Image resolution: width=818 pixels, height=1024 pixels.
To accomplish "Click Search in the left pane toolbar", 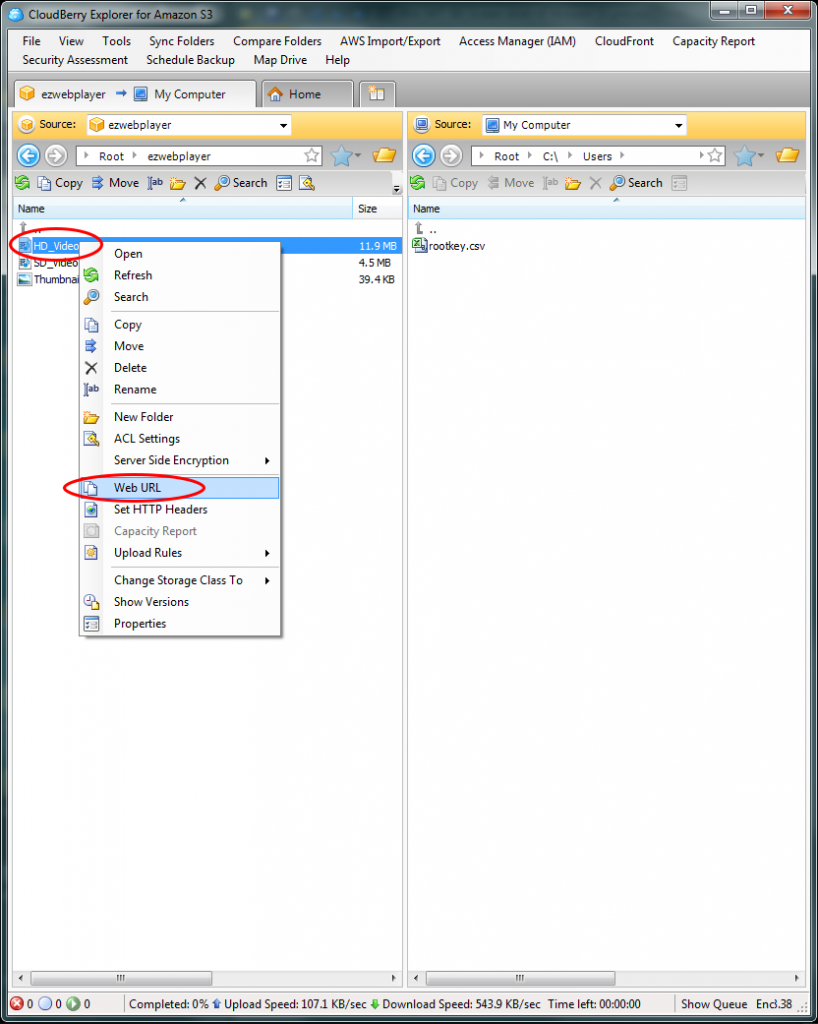I will pyautogui.click(x=241, y=183).
